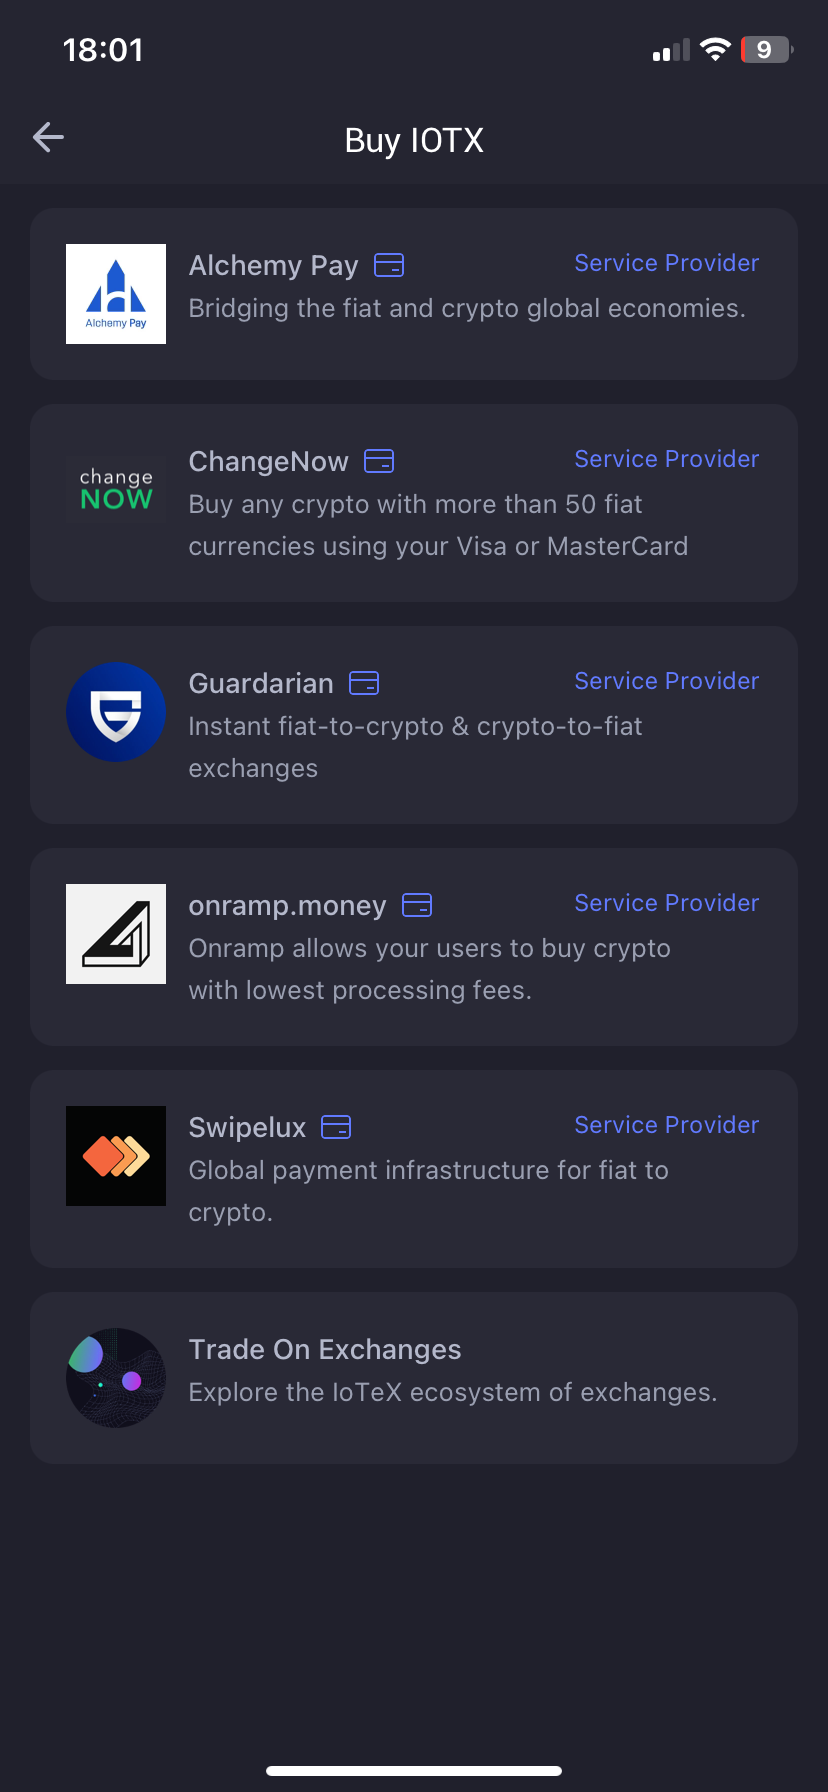The image size is (828, 1792).
Task: Click Service Provider link for Guardarian
Action: [667, 681]
